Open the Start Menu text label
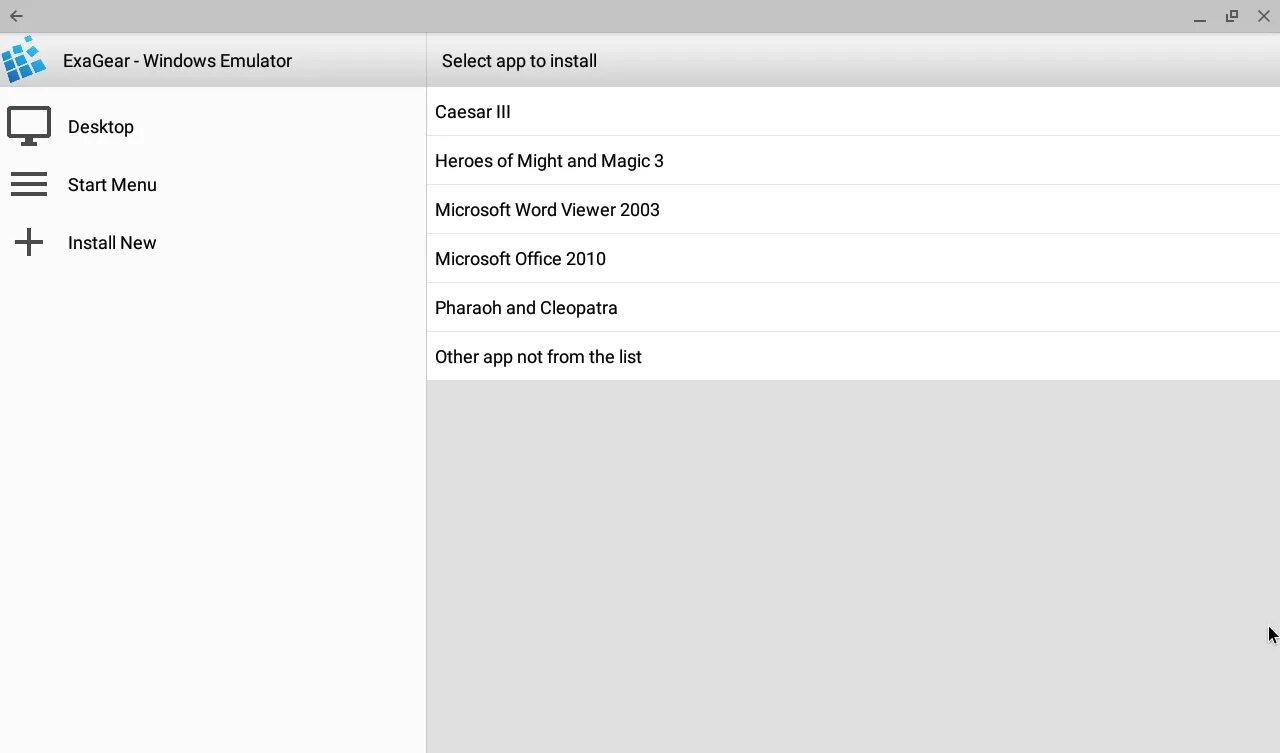The width and height of the screenshot is (1280, 753). [112, 185]
